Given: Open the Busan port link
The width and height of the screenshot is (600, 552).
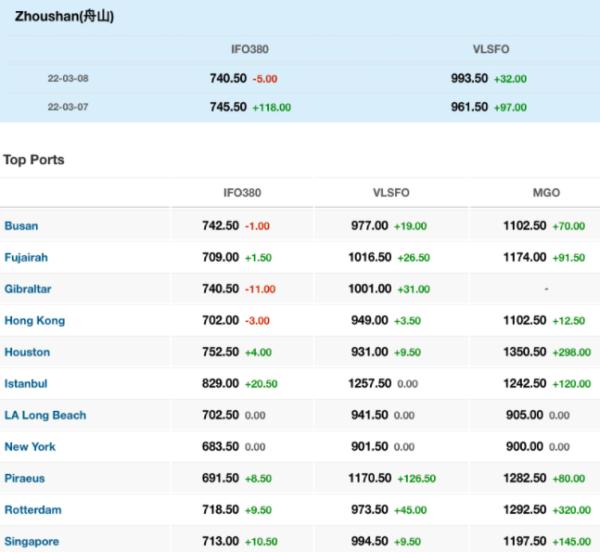Looking at the screenshot, I should 21,226.
